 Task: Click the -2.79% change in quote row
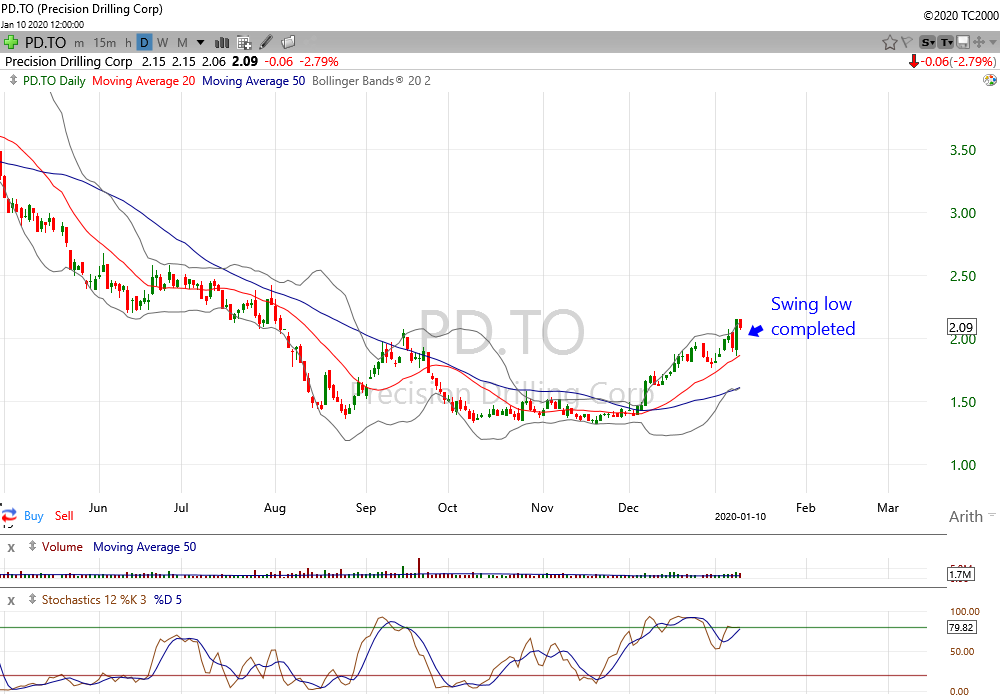point(320,62)
